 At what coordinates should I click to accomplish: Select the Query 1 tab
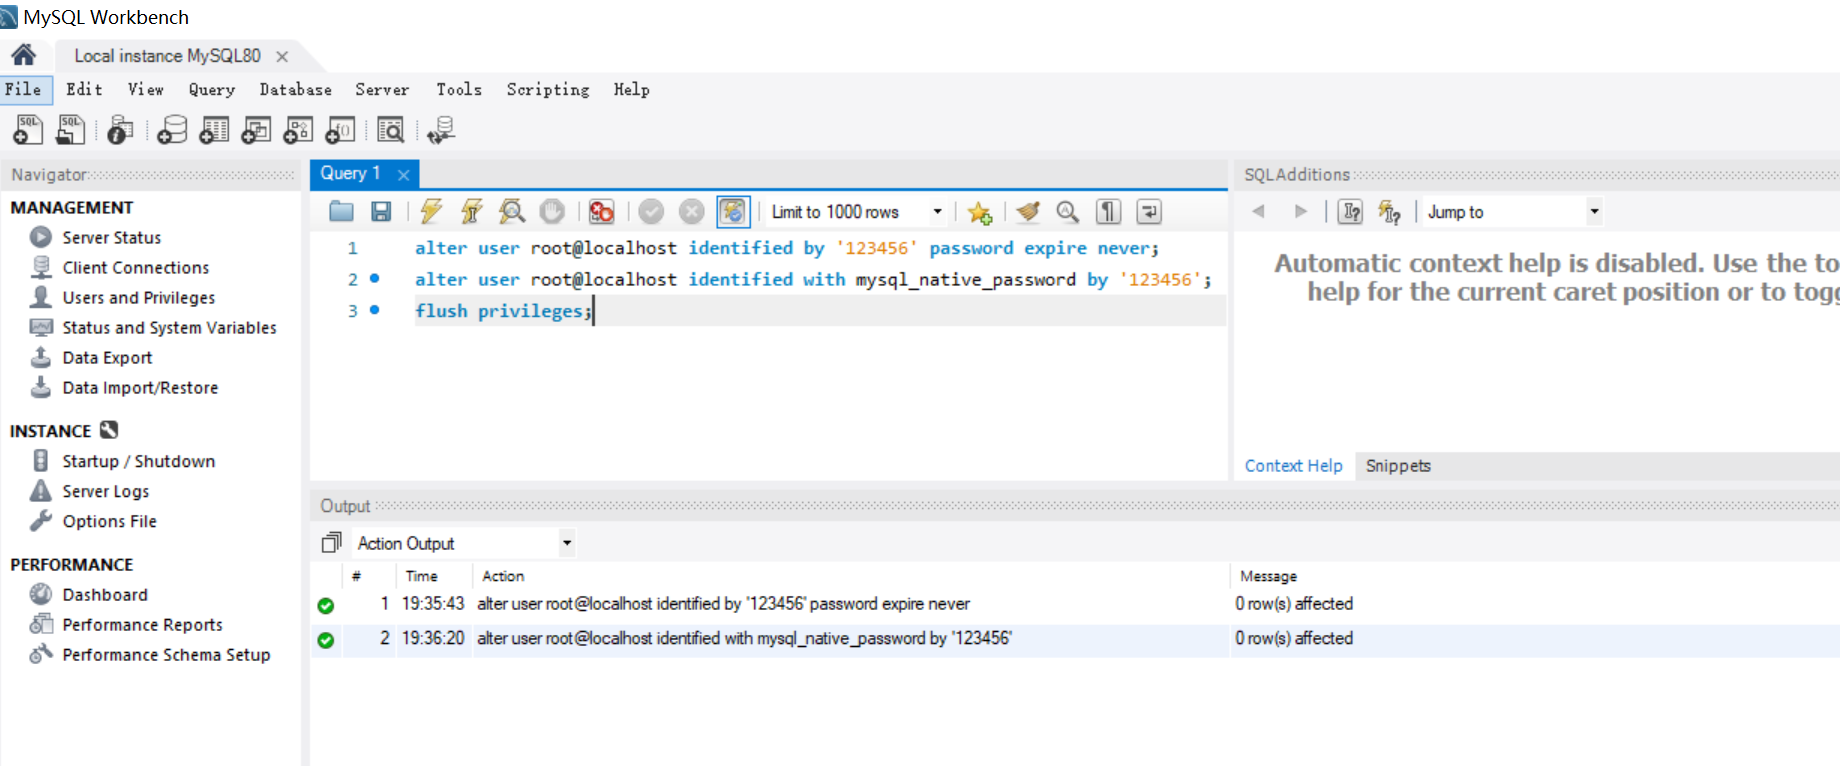[351, 173]
